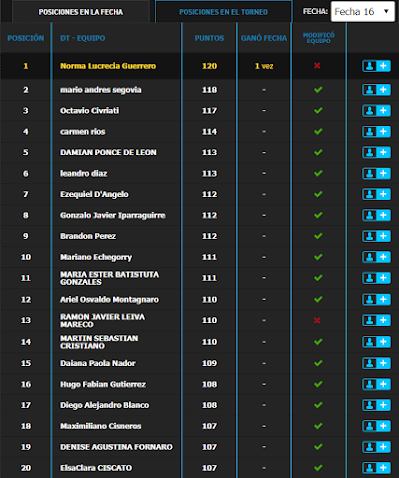
Task: Add Maximiliano Cisneros using user-plus icon
Action: pos(376,426)
